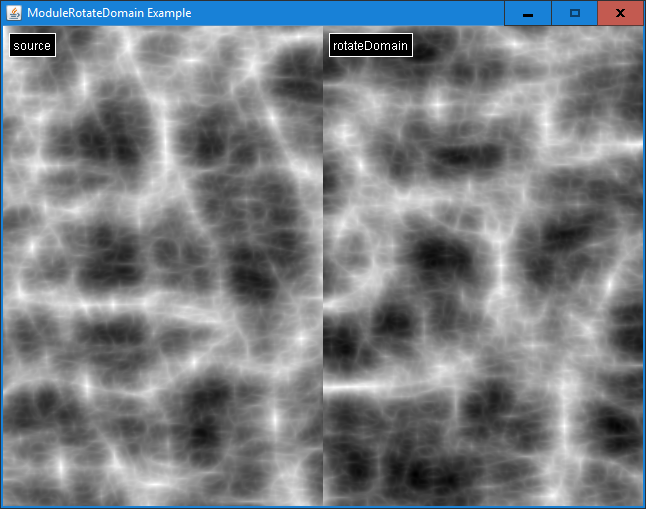
Task: Click the window's bottom border edge
Action: tap(323, 507)
